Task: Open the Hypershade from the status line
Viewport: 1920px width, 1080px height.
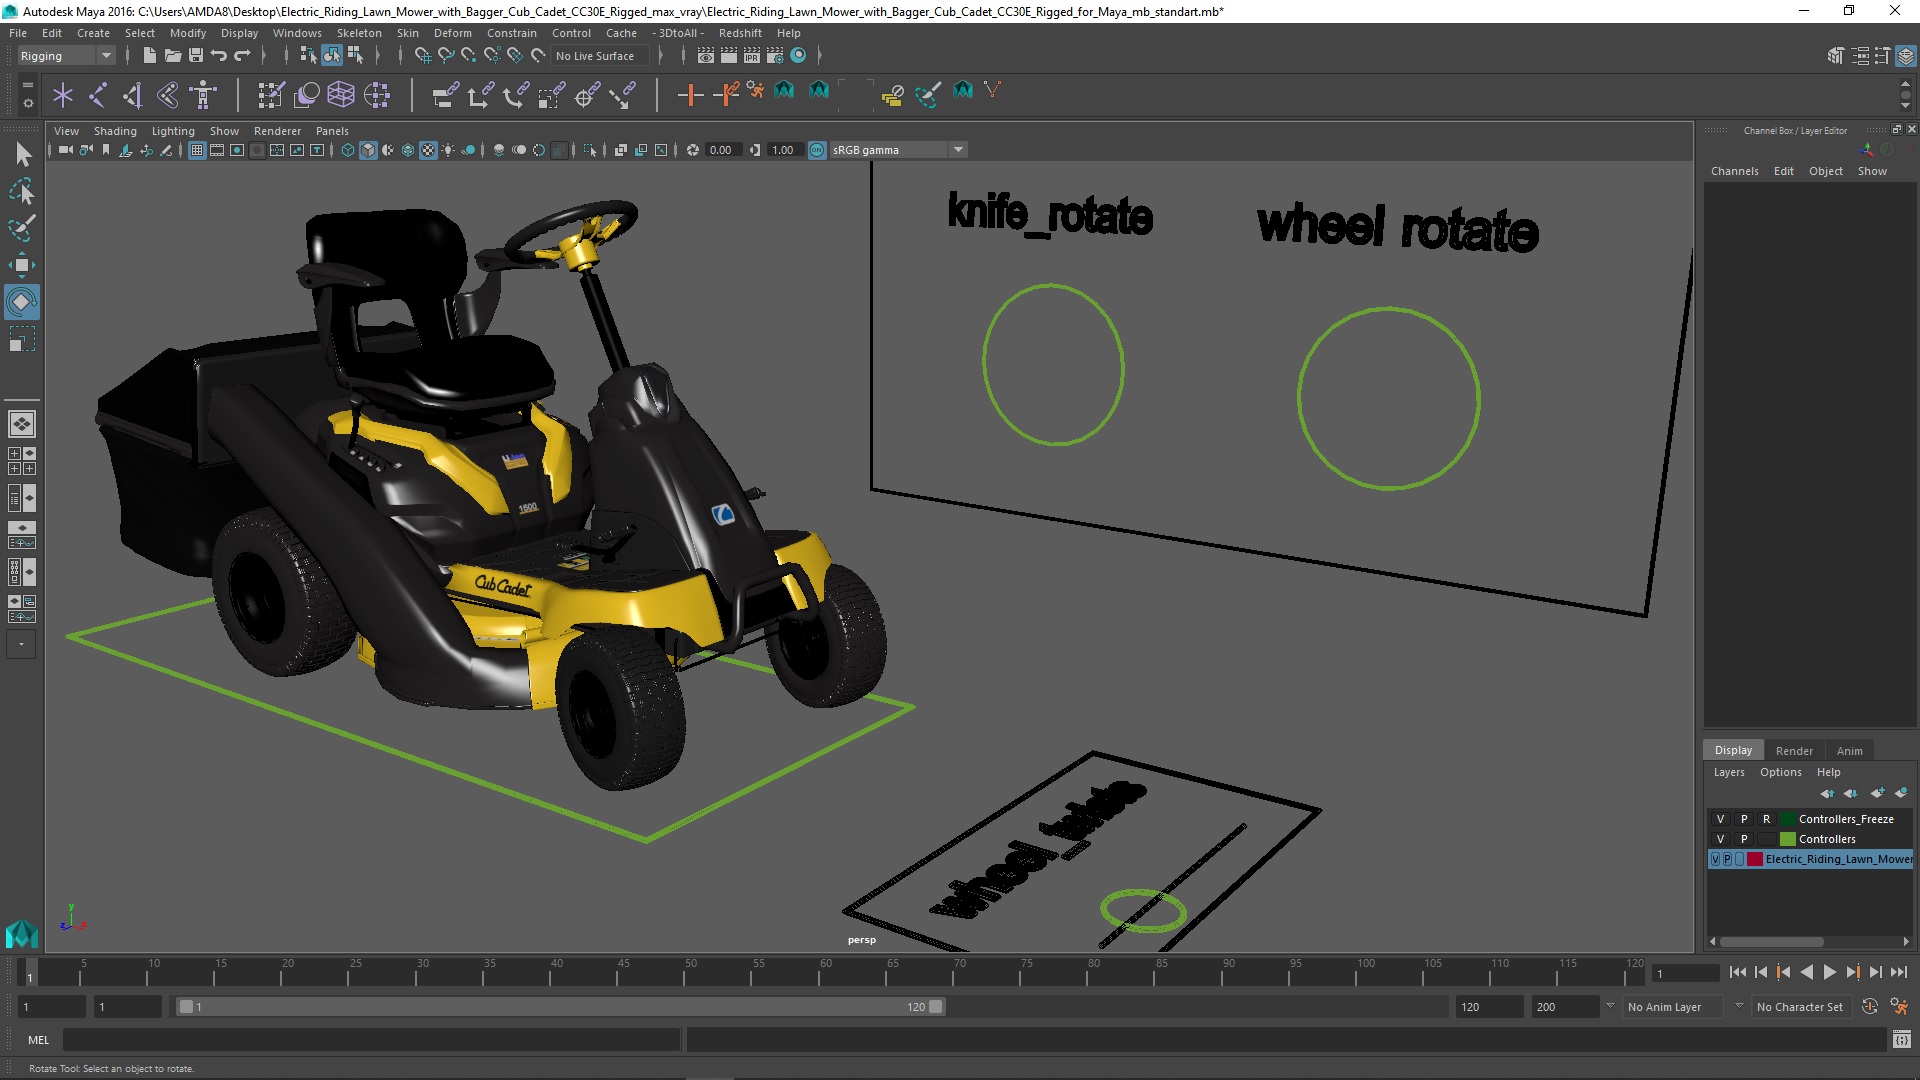Action: (x=798, y=56)
